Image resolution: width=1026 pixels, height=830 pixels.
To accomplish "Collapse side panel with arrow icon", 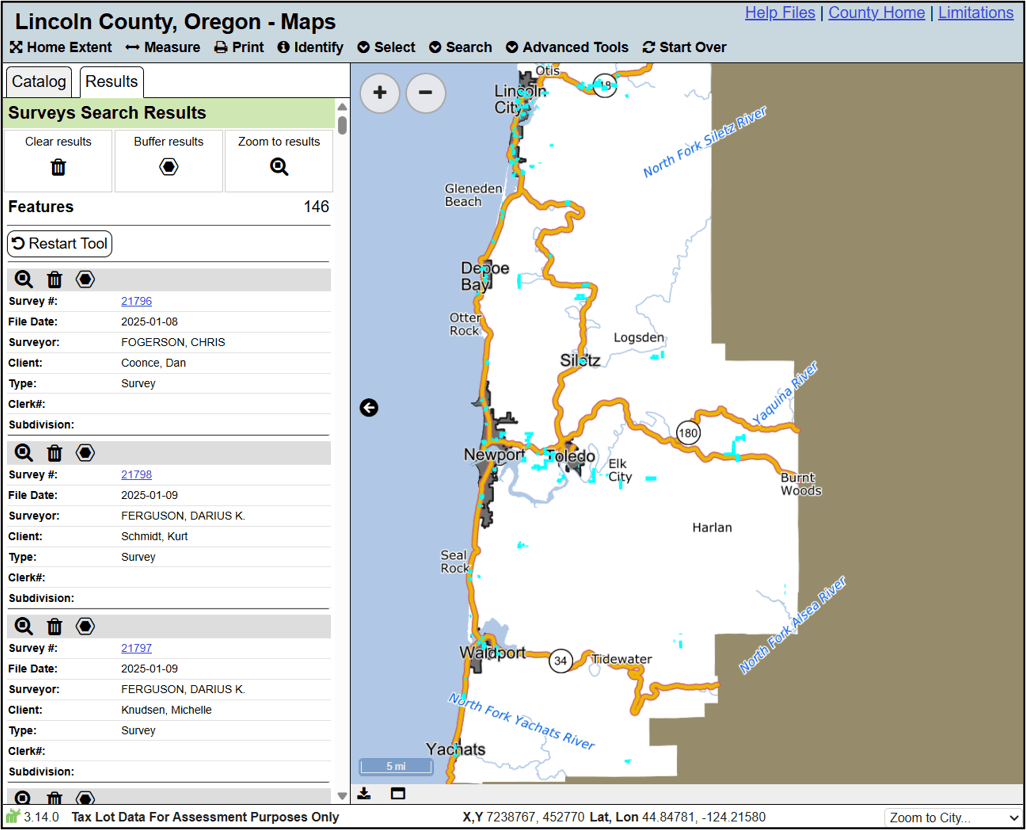I will click(x=369, y=408).
